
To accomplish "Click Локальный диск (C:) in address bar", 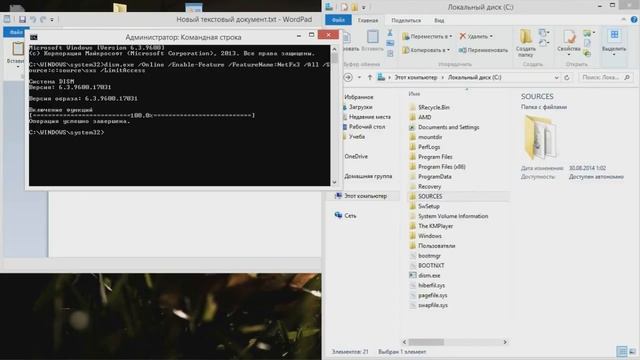I will click(x=474, y=77).
